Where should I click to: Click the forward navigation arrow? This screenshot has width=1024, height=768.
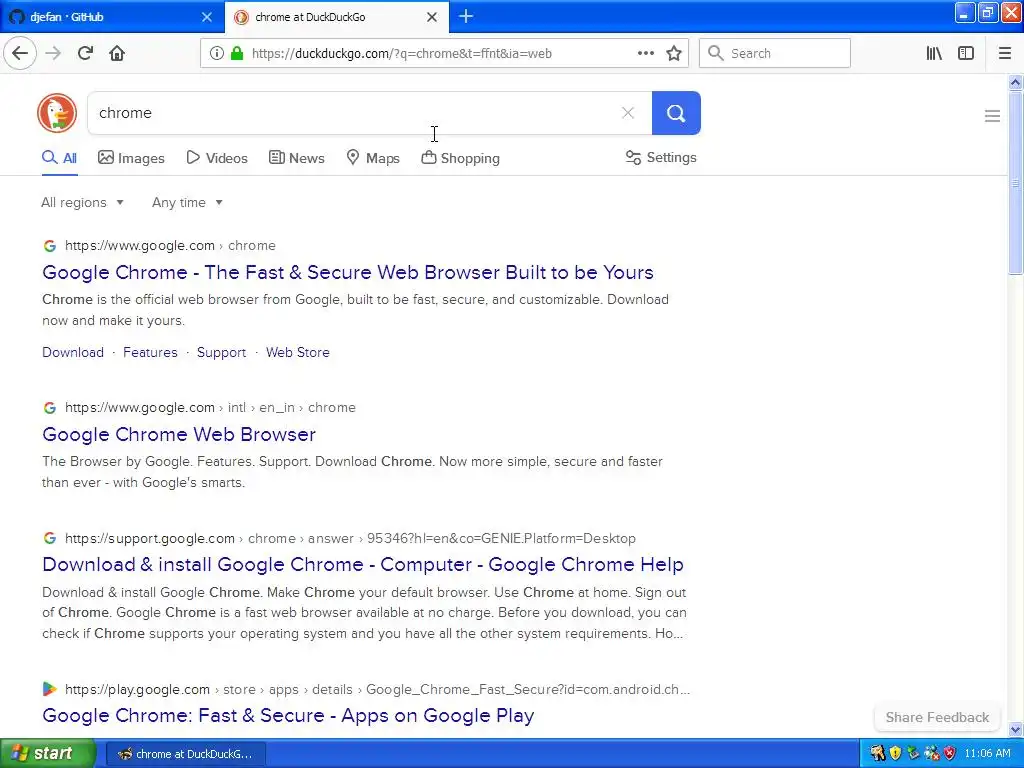(54, 54)
